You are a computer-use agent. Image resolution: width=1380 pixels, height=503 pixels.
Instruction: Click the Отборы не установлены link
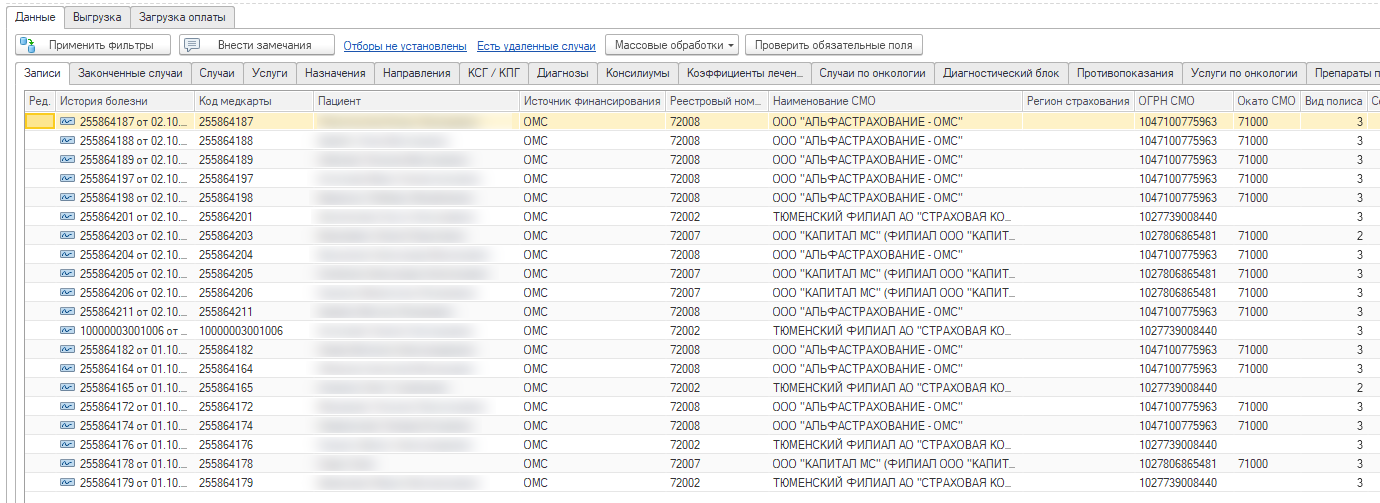coord(405,46)
